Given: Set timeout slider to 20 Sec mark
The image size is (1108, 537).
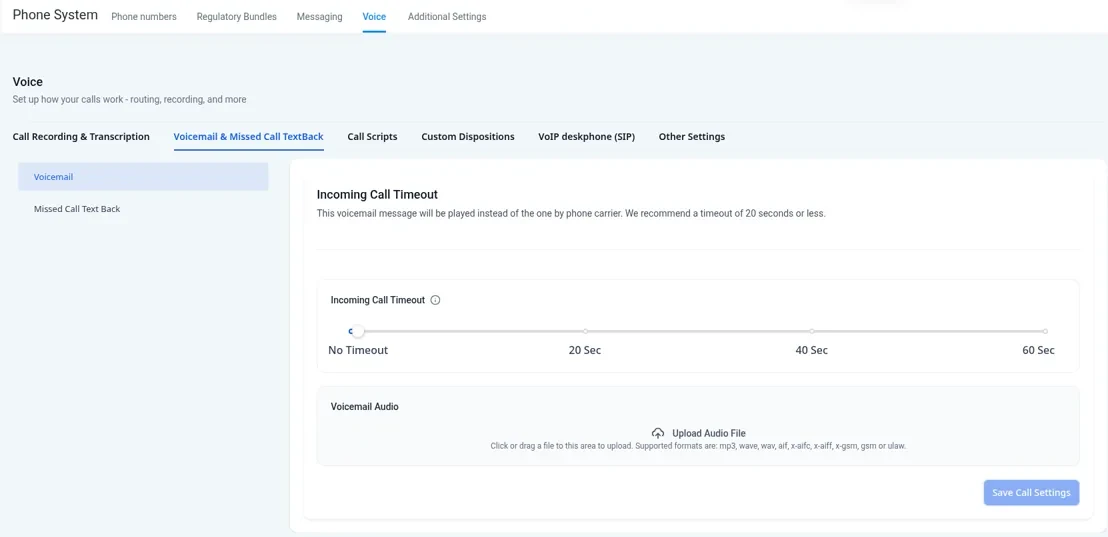Looking at the screenshot, I should coord(585,331).
